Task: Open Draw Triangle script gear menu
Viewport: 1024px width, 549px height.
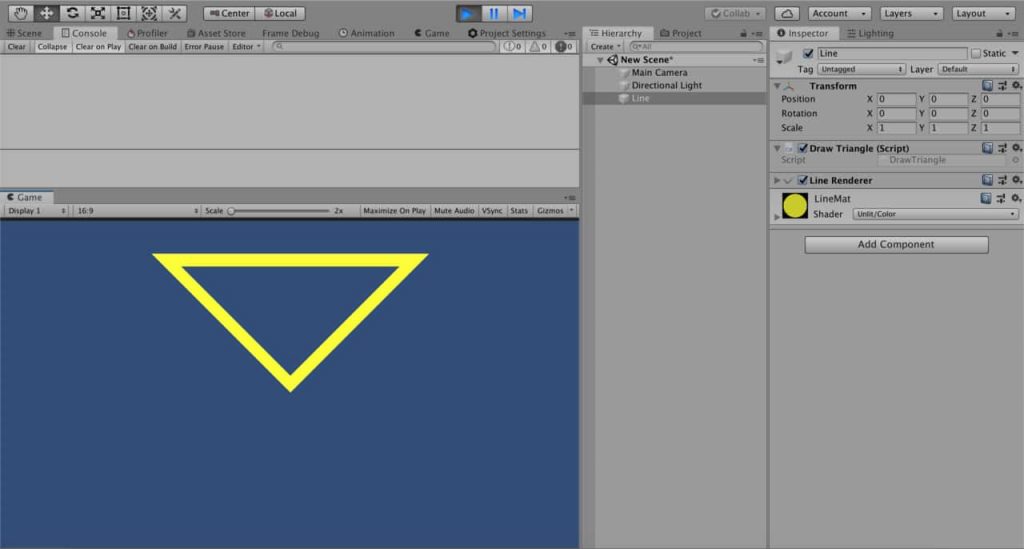Action: (1016, 148)
